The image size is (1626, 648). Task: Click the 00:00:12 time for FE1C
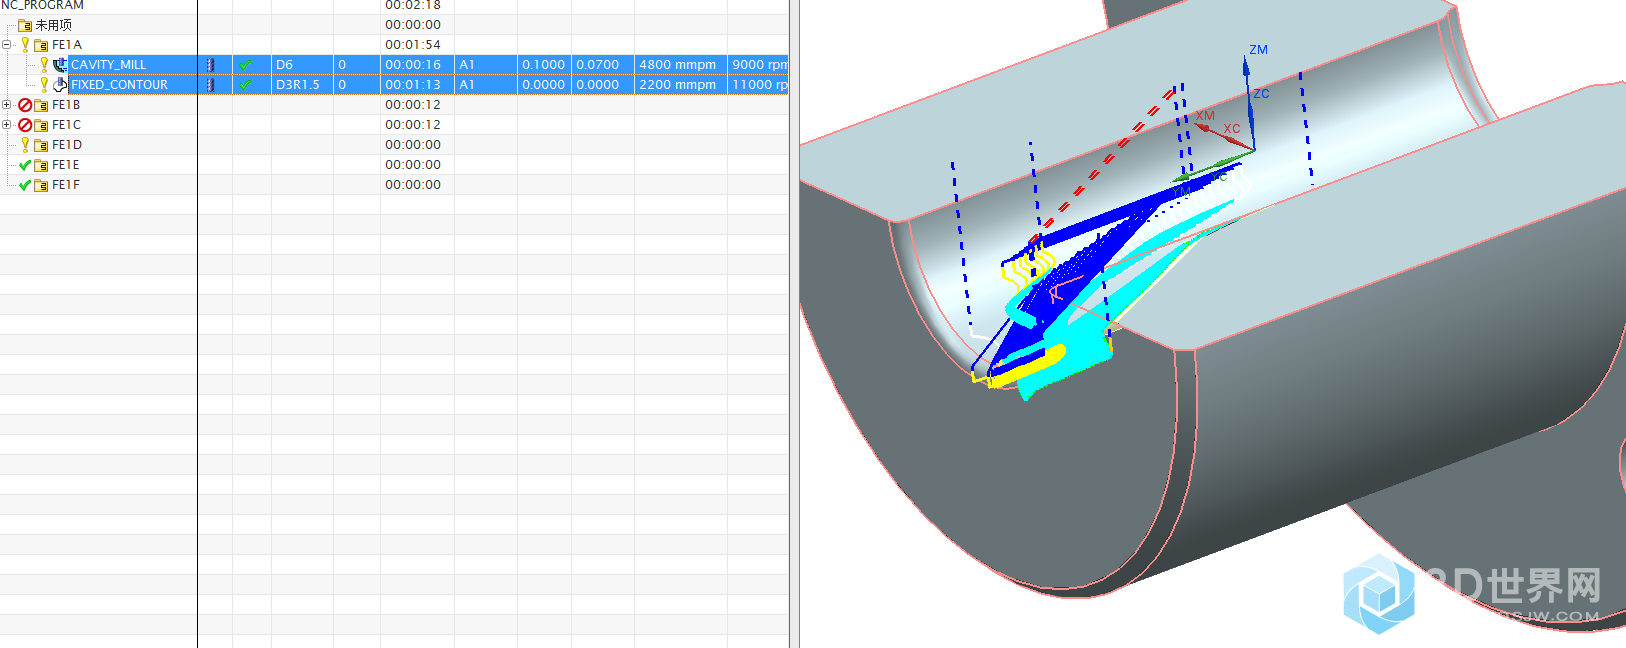coord(413,125)
